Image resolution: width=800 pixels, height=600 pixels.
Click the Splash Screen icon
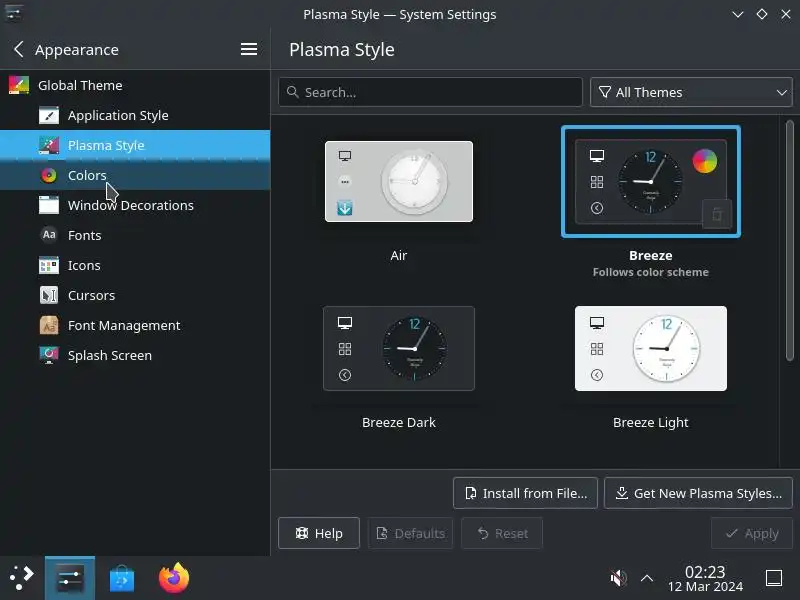coord(49,355)
